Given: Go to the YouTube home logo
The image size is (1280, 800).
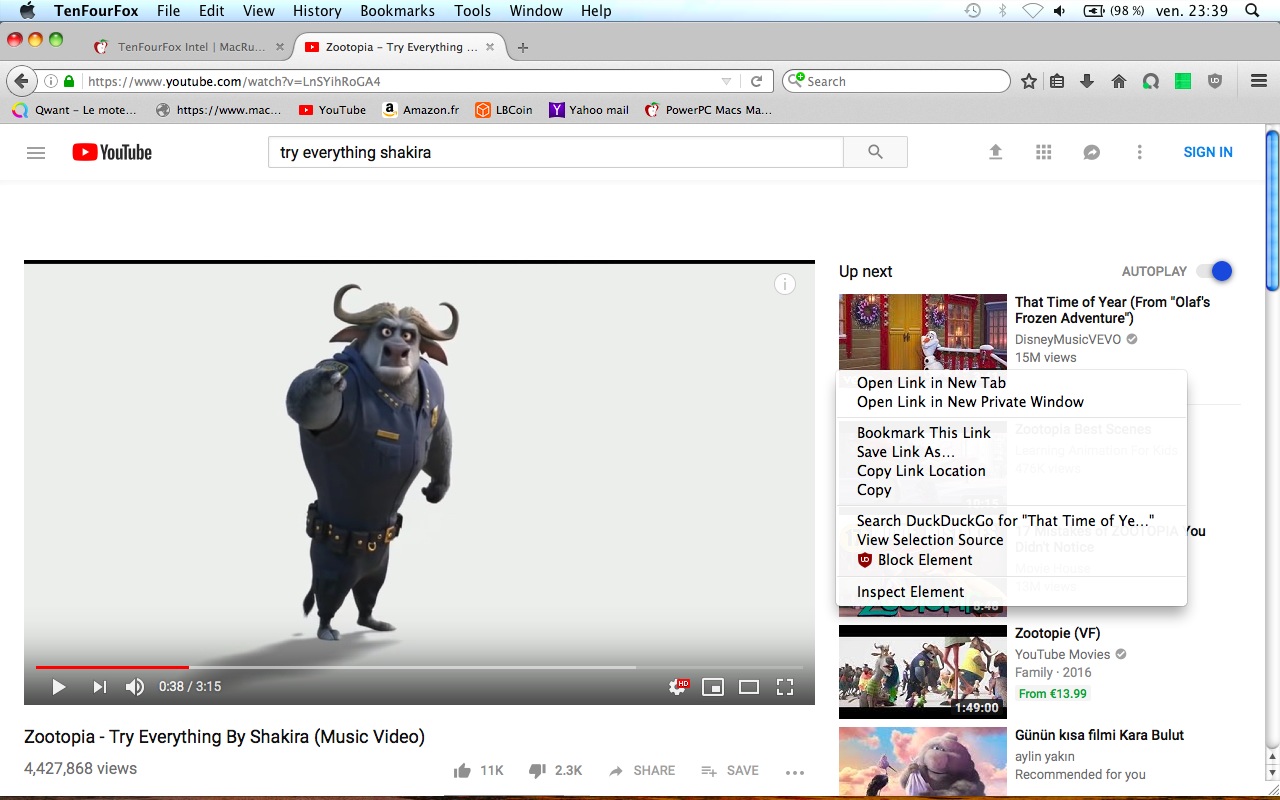Looking at the screenshot, I should (112, 152).
